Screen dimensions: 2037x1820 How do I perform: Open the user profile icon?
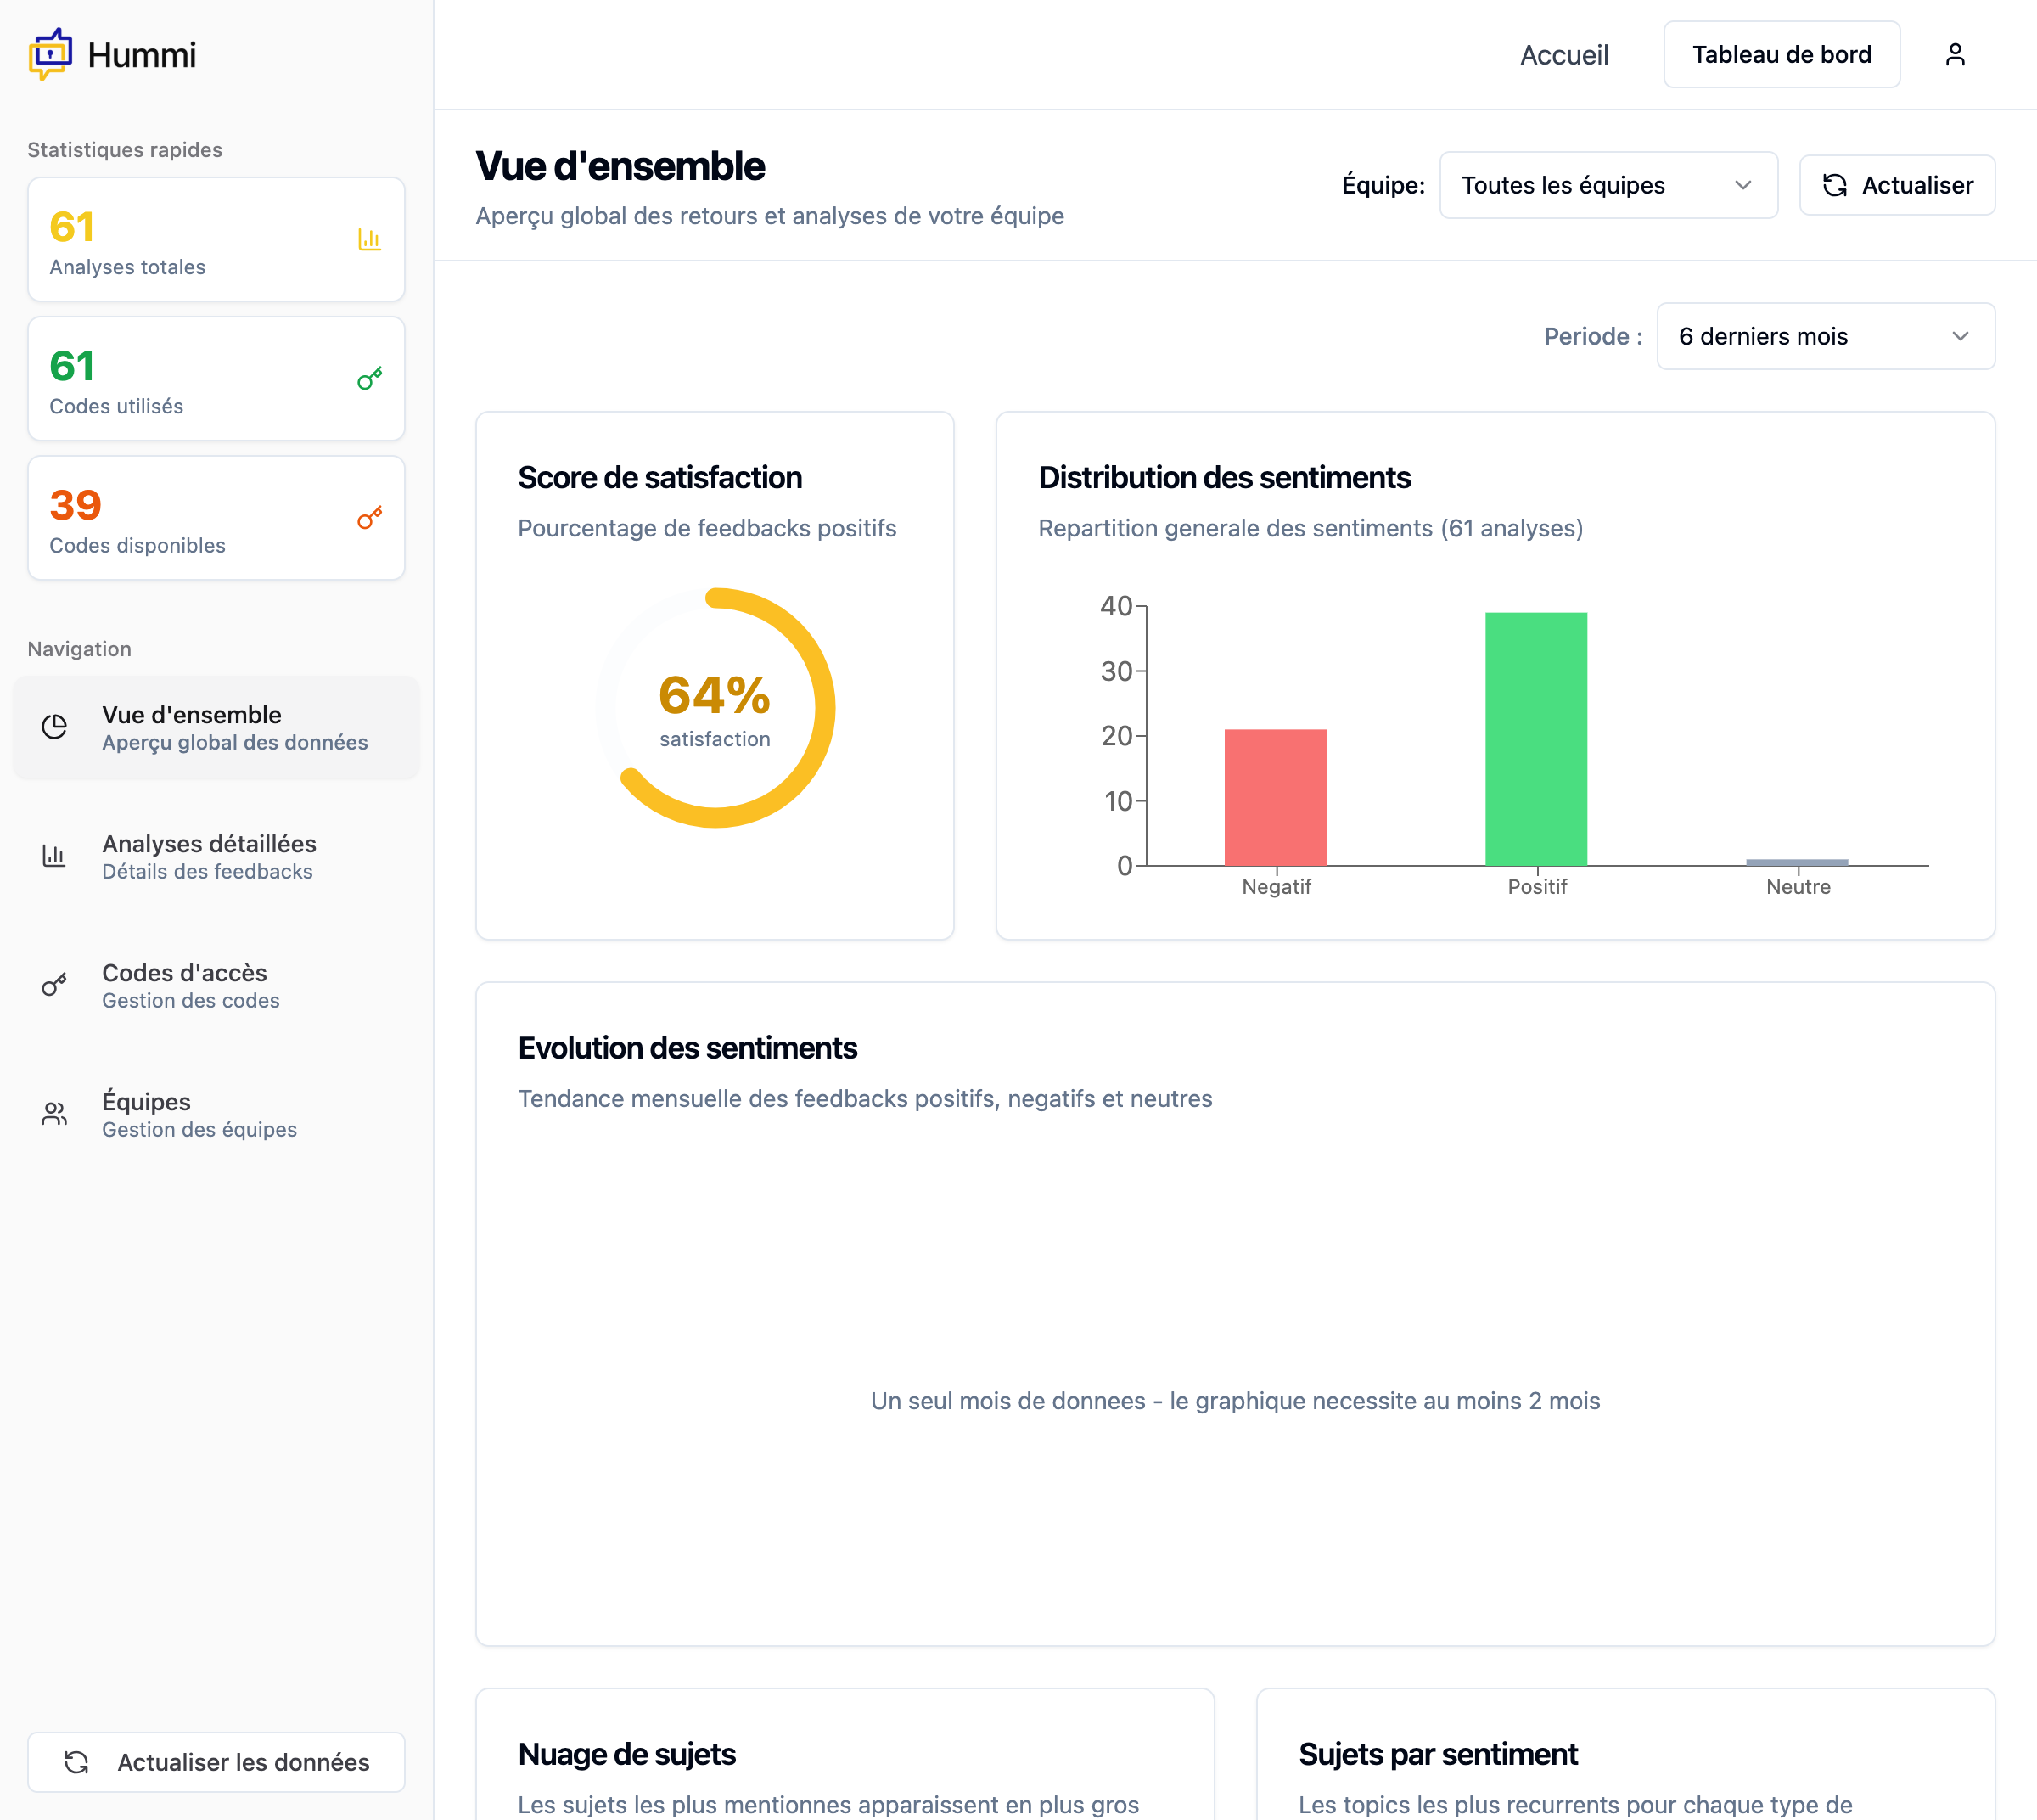tap(1954, 54)
